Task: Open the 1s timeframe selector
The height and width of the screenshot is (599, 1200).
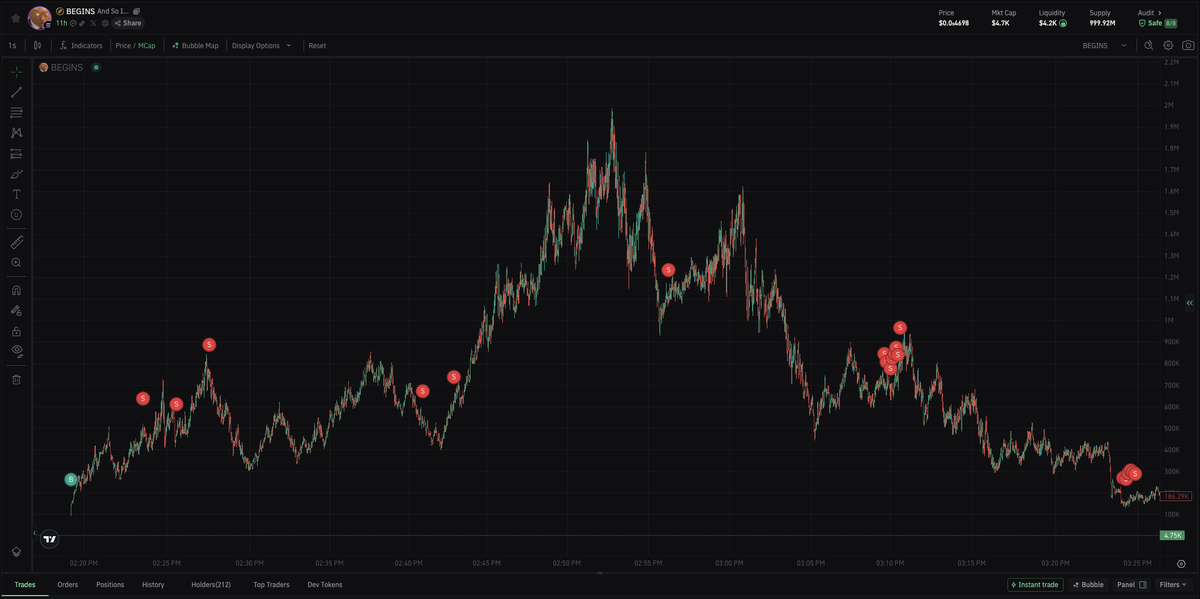Action: click(x=12, y=45)
